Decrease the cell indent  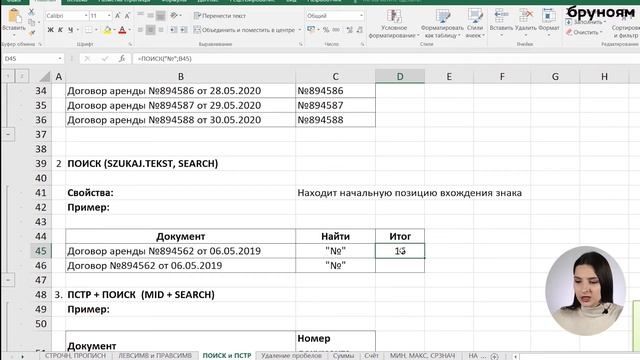(x=173, y=30)
